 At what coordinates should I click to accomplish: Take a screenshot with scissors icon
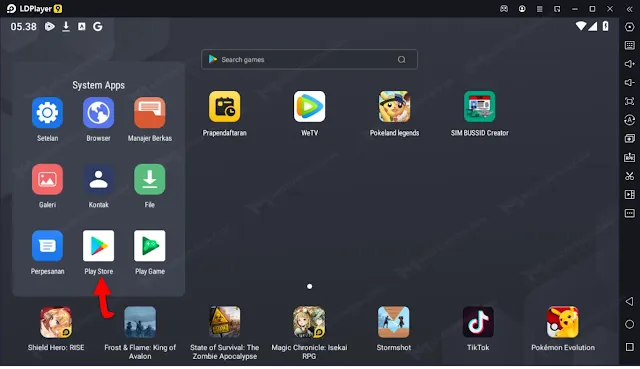[x=629, y=176]
